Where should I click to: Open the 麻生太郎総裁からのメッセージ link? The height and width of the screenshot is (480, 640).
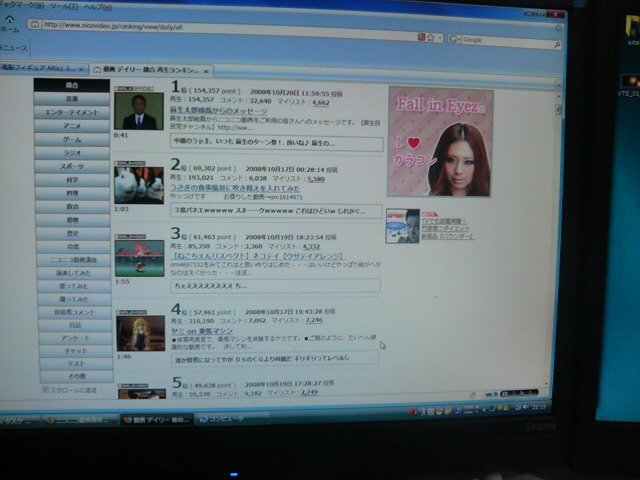pyautogui.click(x=218, y=111)
